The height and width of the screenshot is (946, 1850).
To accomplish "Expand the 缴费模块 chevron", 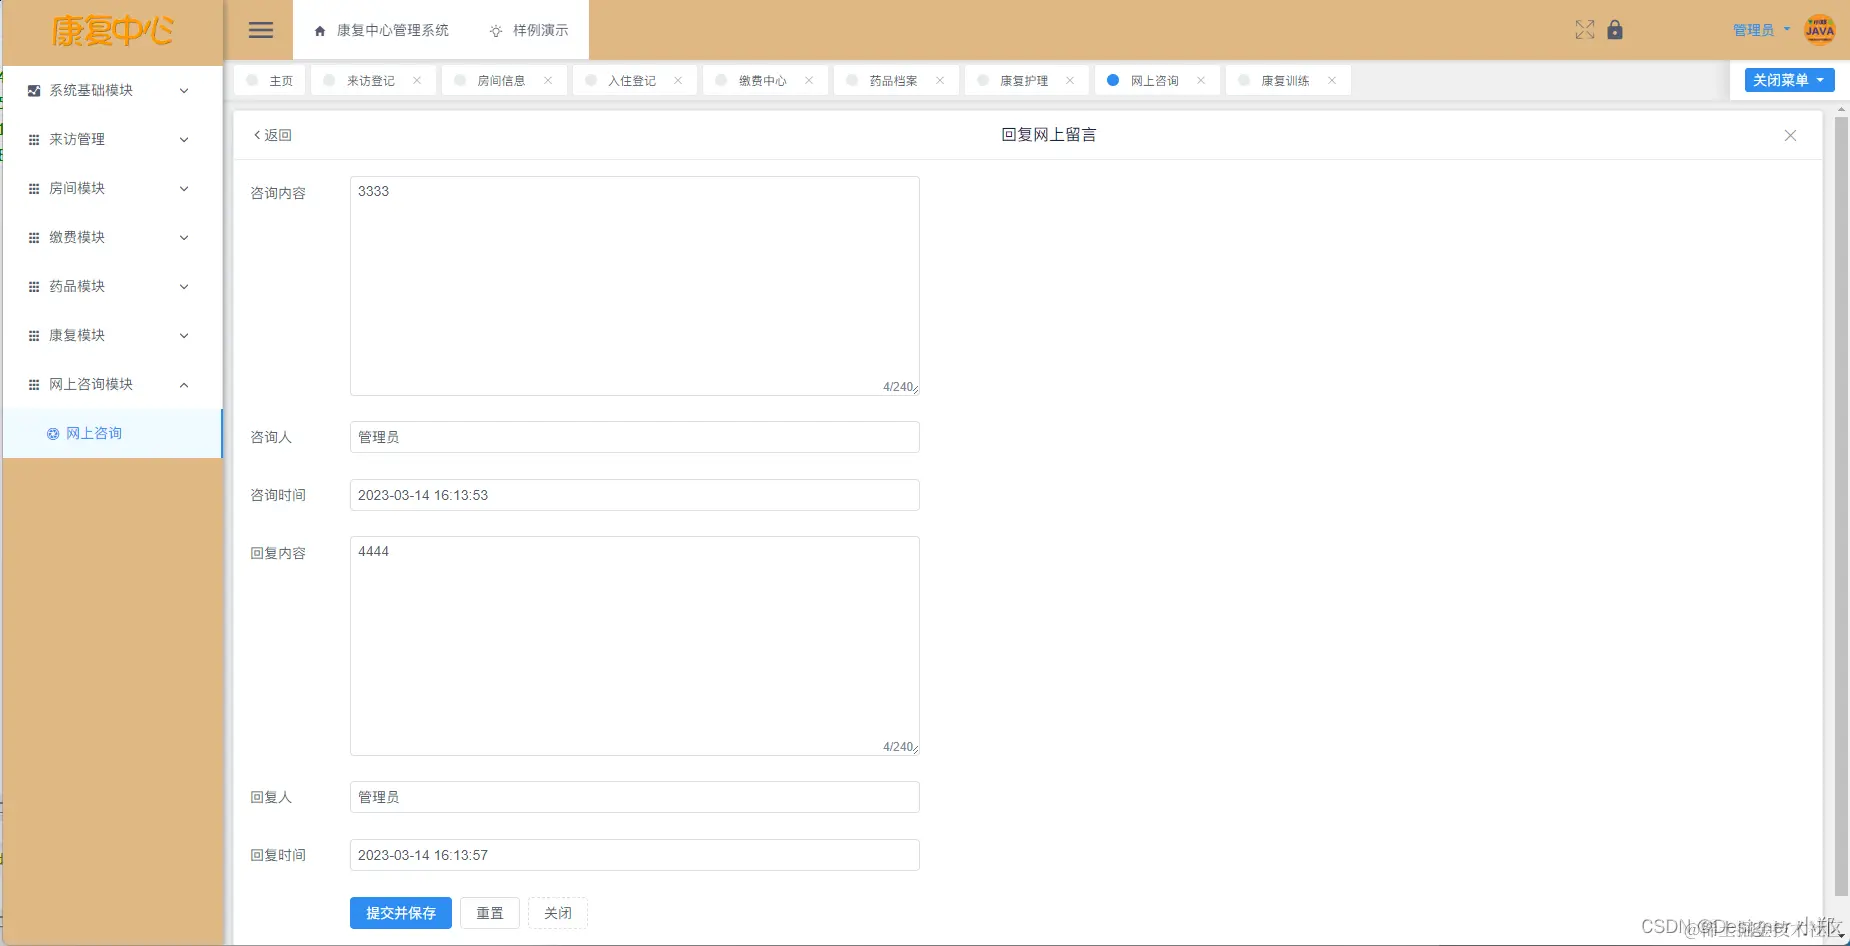I will [184, 237].
